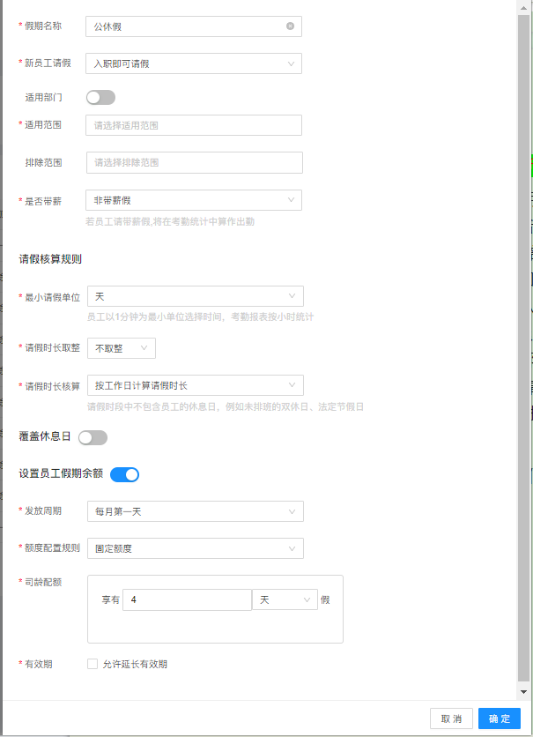Click the 排除范围 input field
Image resolution: width=534 pixels, height=737 pixels.
tap(195, 163)
